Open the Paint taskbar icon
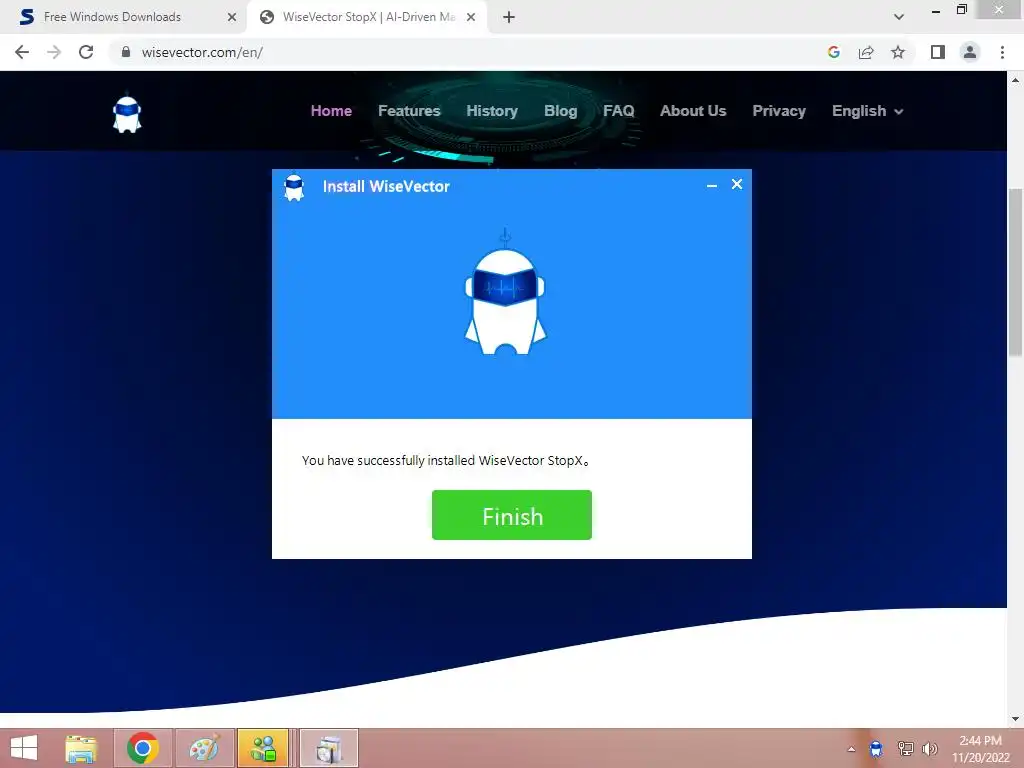Image resolution: width=1024 pixels, height=768 pixels. [204, 748]
